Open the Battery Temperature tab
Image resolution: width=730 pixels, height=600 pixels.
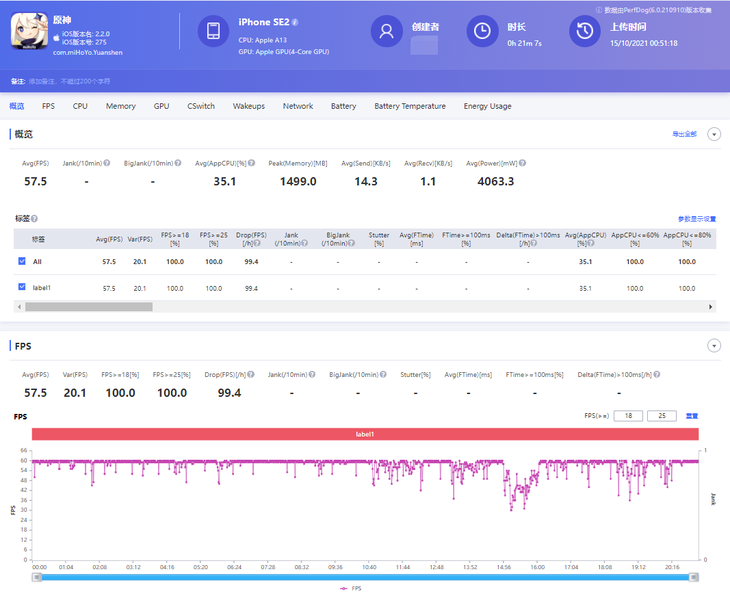409,106
